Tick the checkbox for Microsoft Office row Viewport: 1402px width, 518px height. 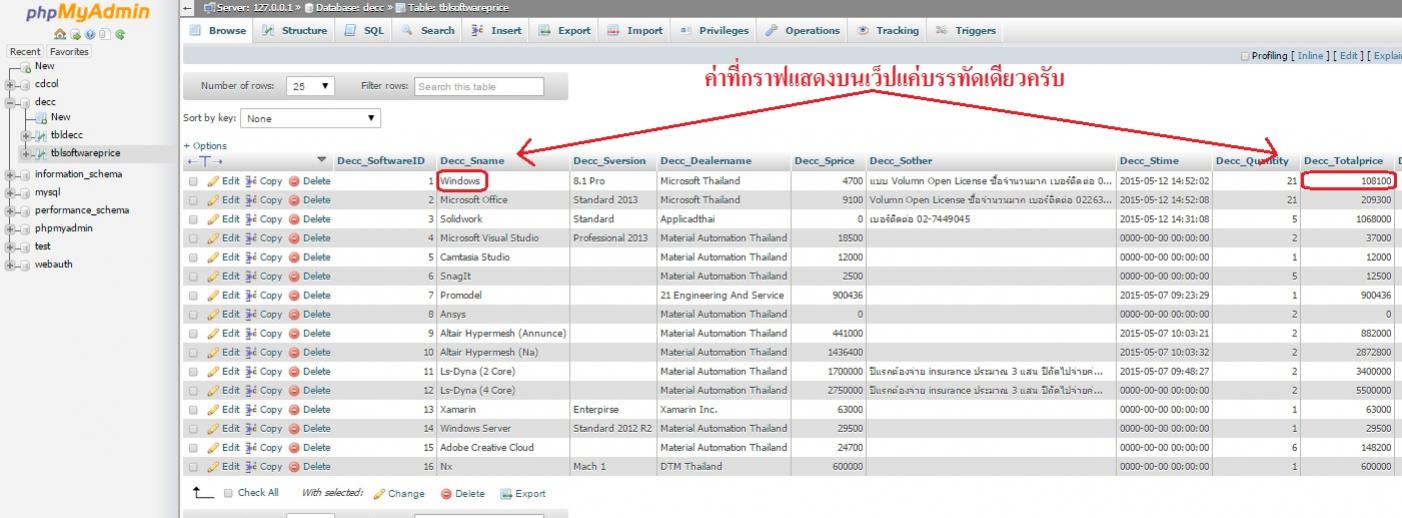coord(193,200)
